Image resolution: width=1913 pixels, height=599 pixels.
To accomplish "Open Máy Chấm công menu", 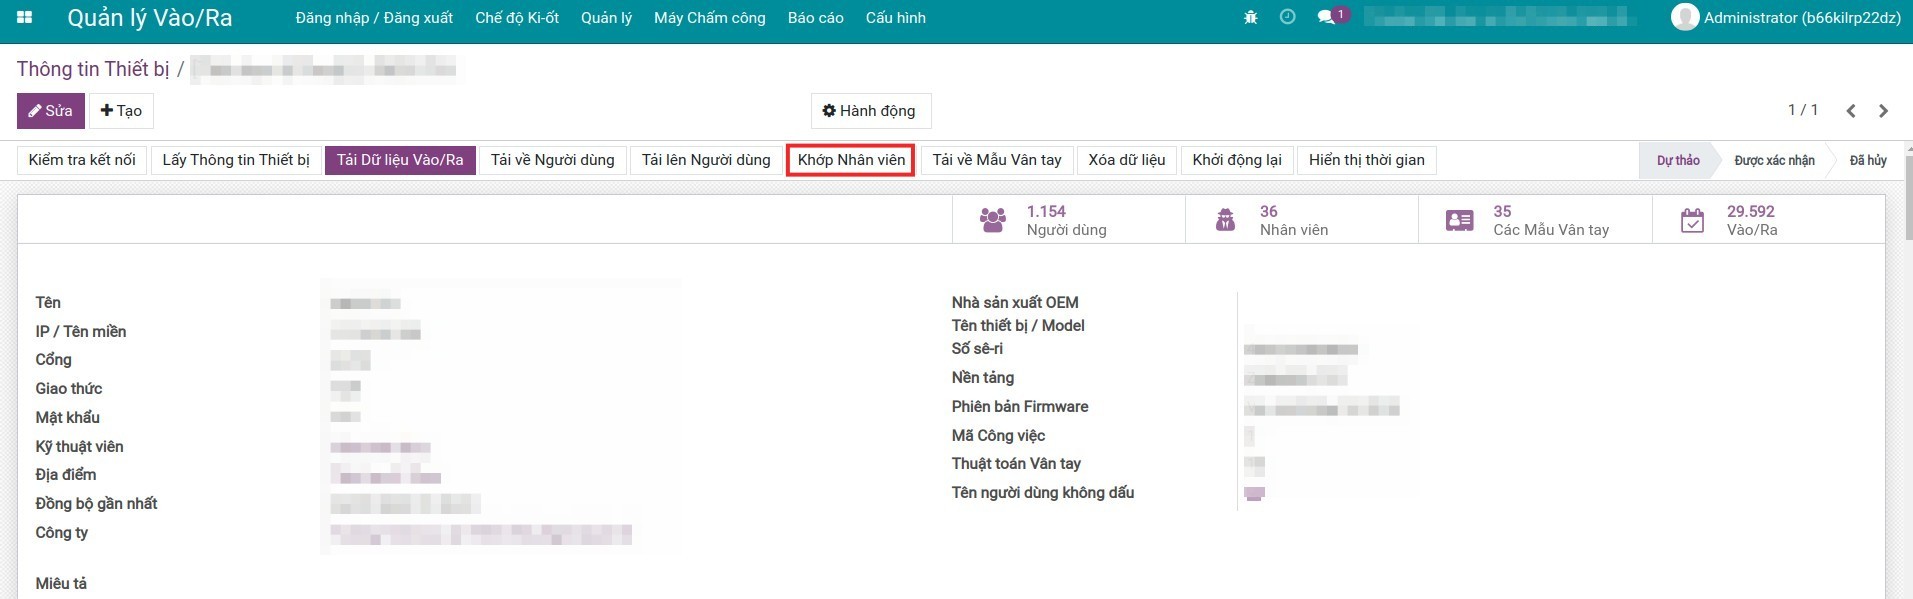I will click(709, 18).
